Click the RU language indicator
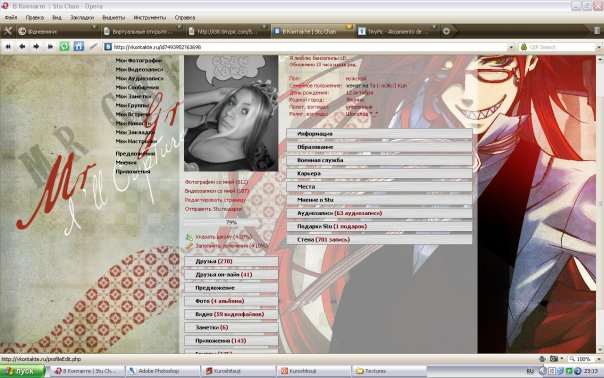This screenshot has height=378, width=604. 530,371
